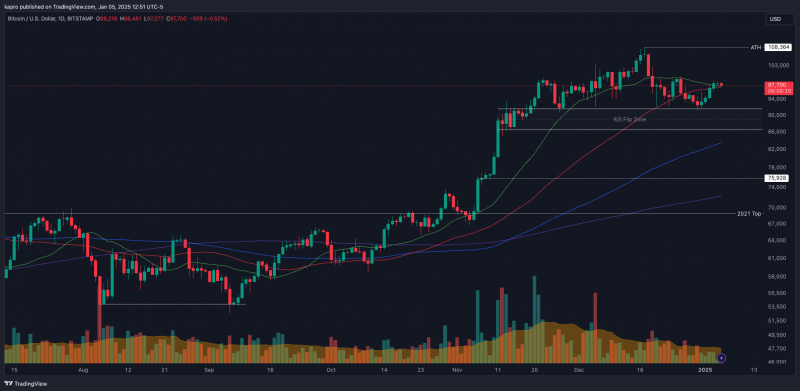Screen dimensions: 800x391
Task: Click the ATH text label
Action: (755, 47)
